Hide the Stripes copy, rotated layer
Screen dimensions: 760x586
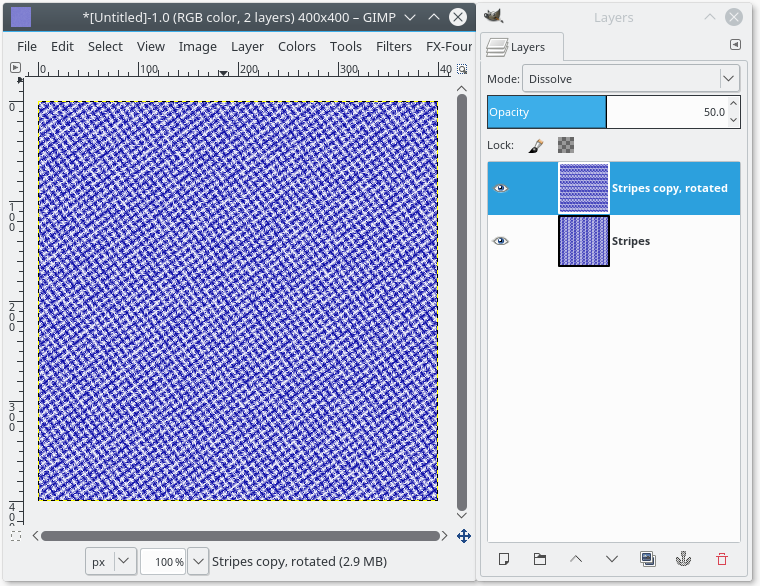pyautogui.click(x=501, y=188)
